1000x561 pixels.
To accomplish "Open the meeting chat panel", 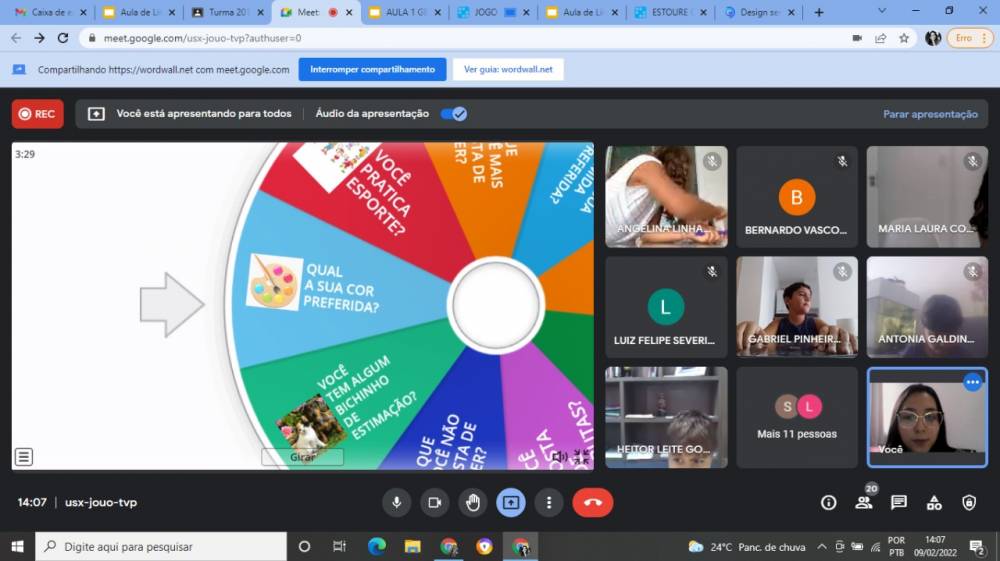I will click(898, 502).
